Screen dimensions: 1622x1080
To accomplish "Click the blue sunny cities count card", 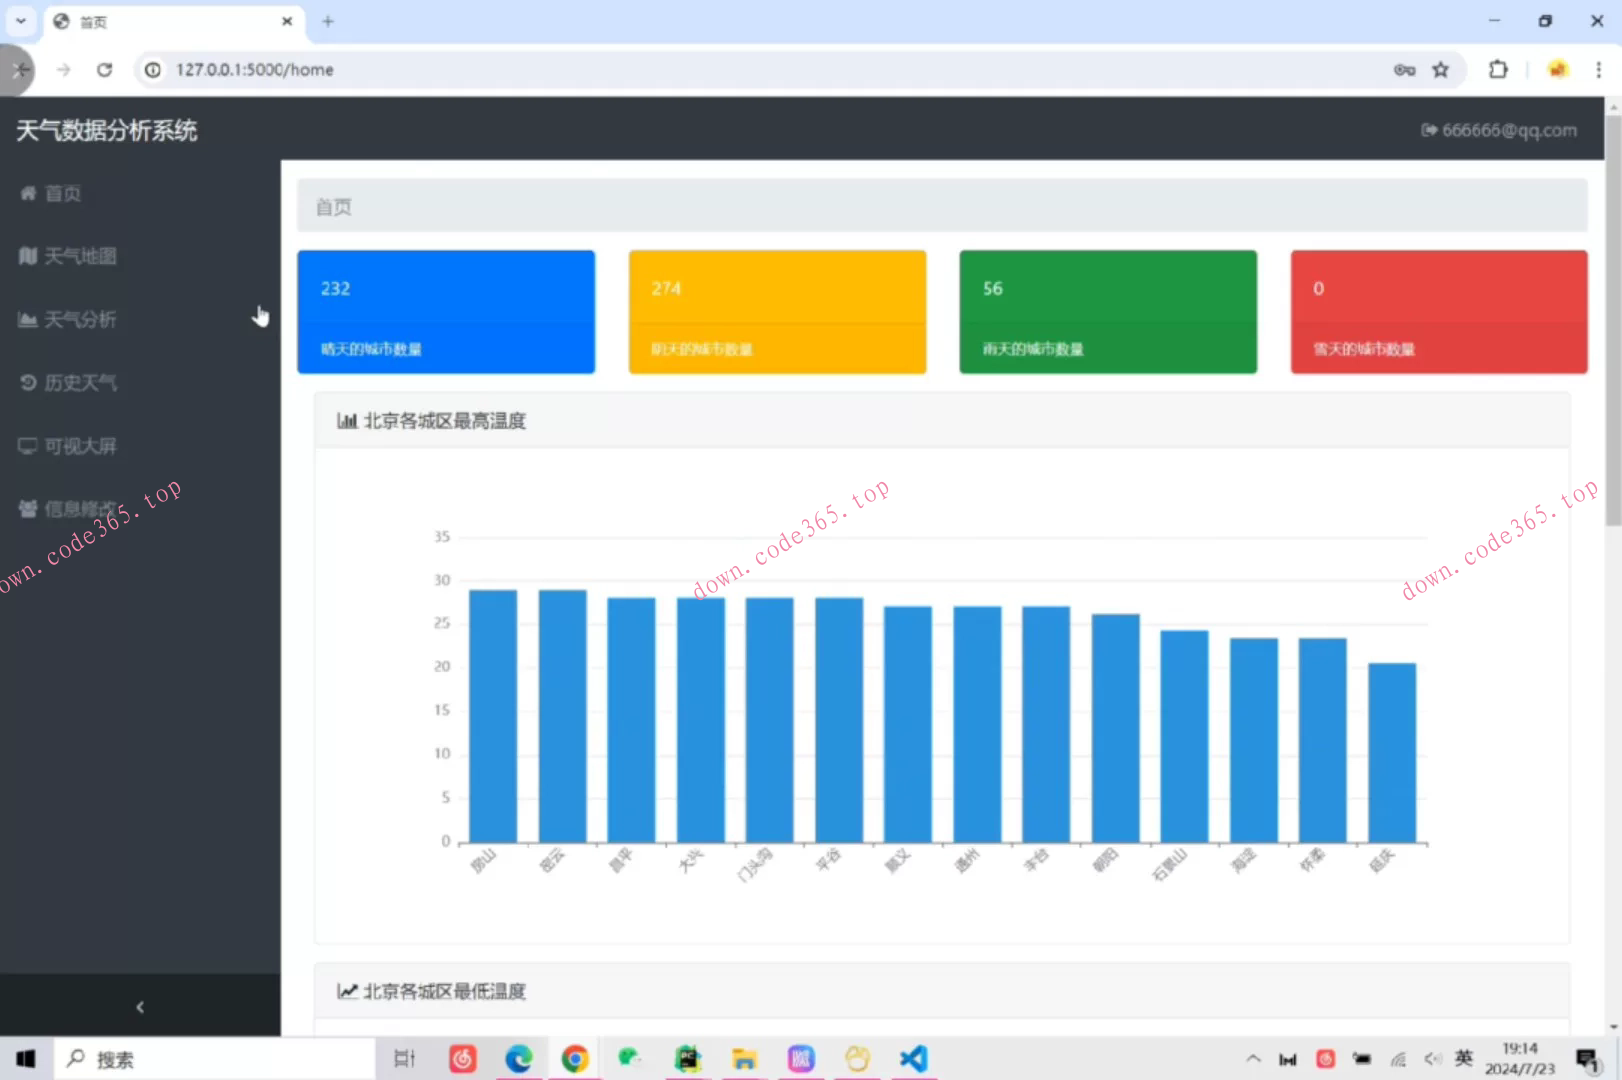I will [x=446, y=312].
